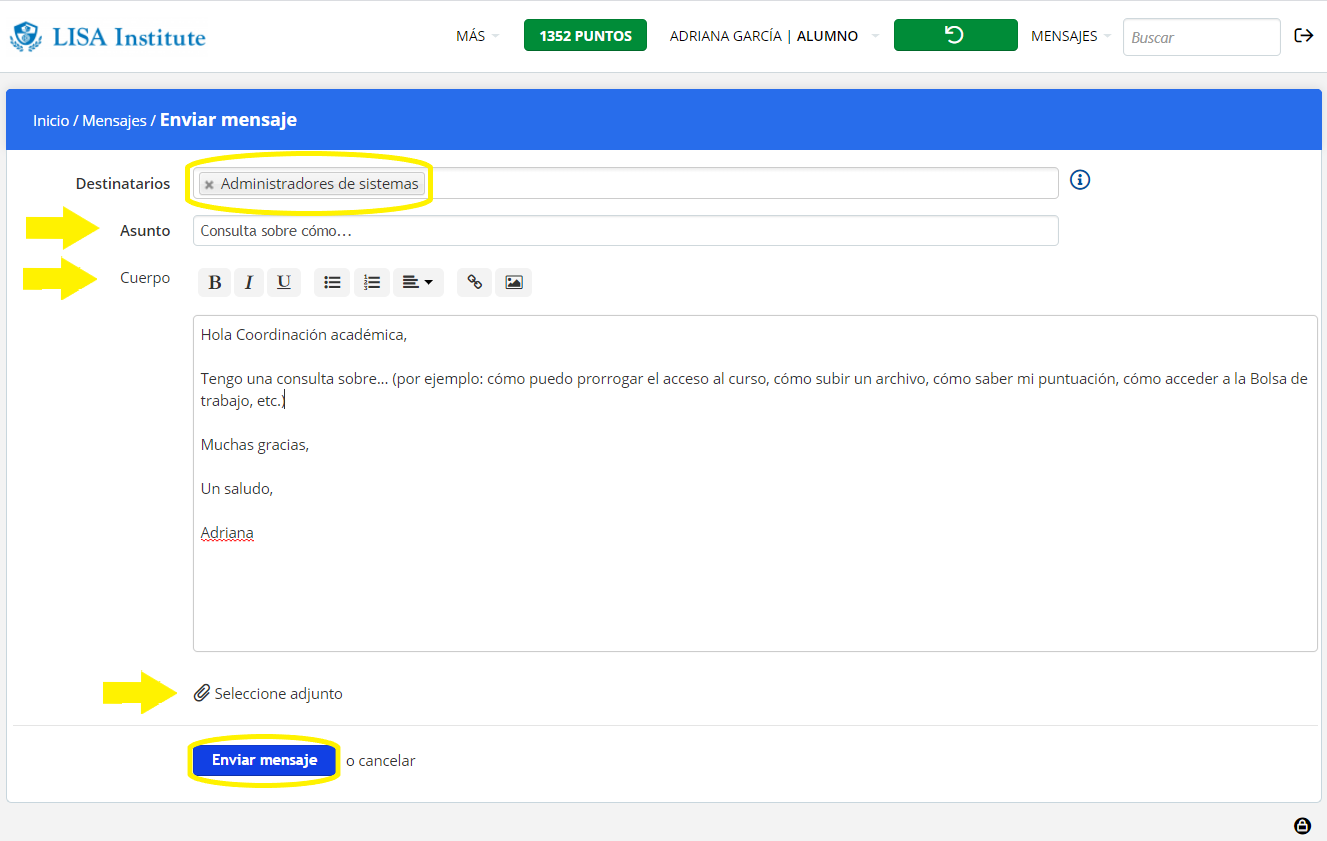Send the message with Enviar mensaje

pos(264,760)
